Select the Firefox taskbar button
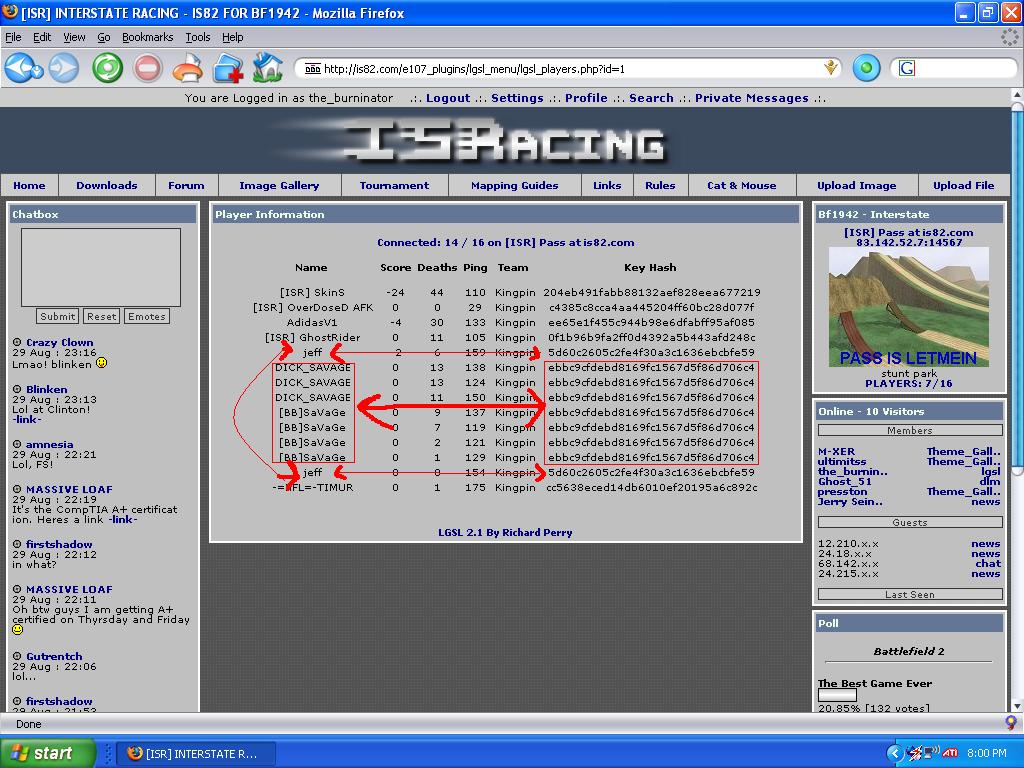Viewport: 1024px width, 768px height. (x=196, y=754)
